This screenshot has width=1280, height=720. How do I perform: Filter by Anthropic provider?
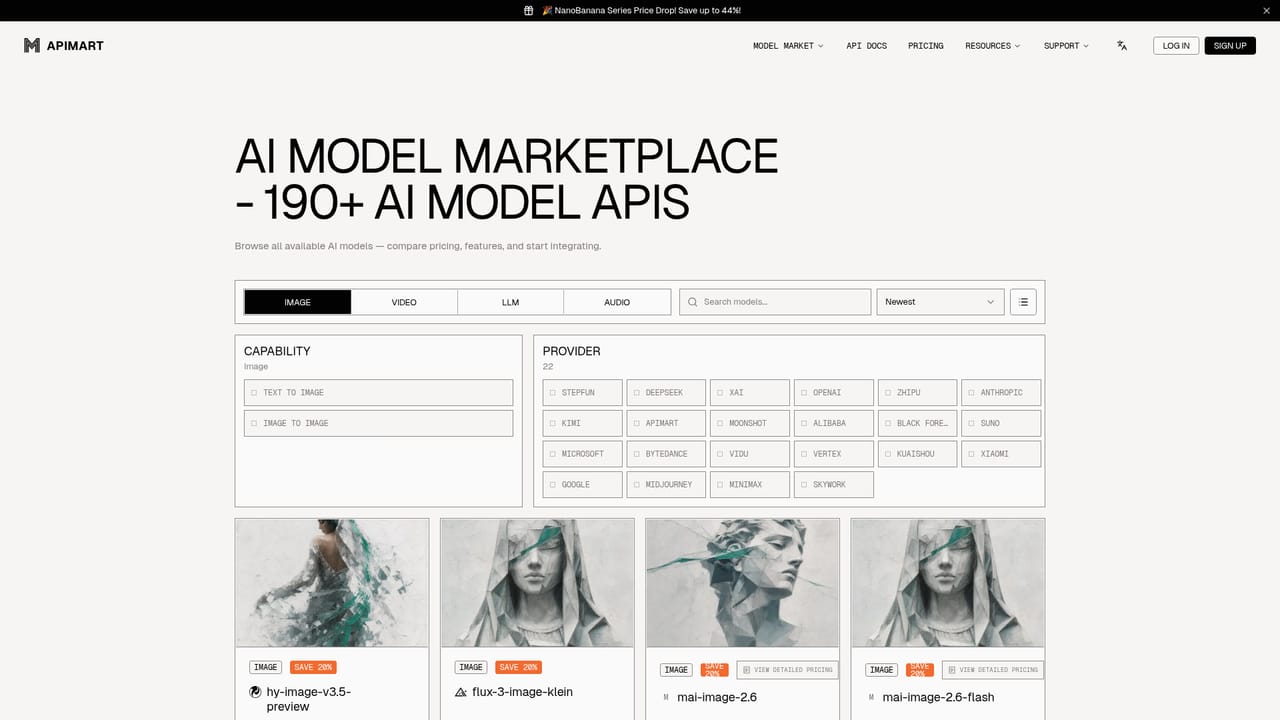coord(1001,393)
